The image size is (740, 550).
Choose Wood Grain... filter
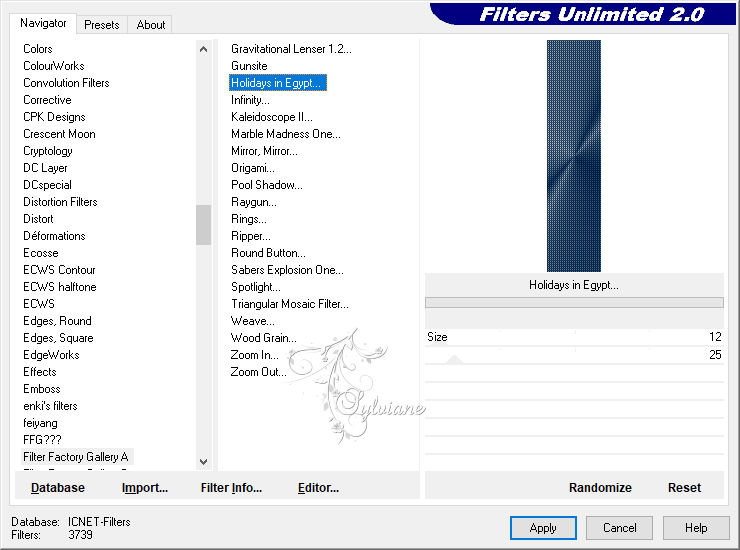click(263, 338)
